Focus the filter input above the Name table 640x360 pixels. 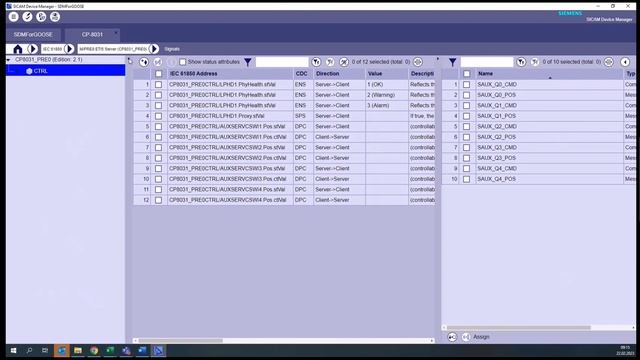pyautogui.click(x=487, y=62)
